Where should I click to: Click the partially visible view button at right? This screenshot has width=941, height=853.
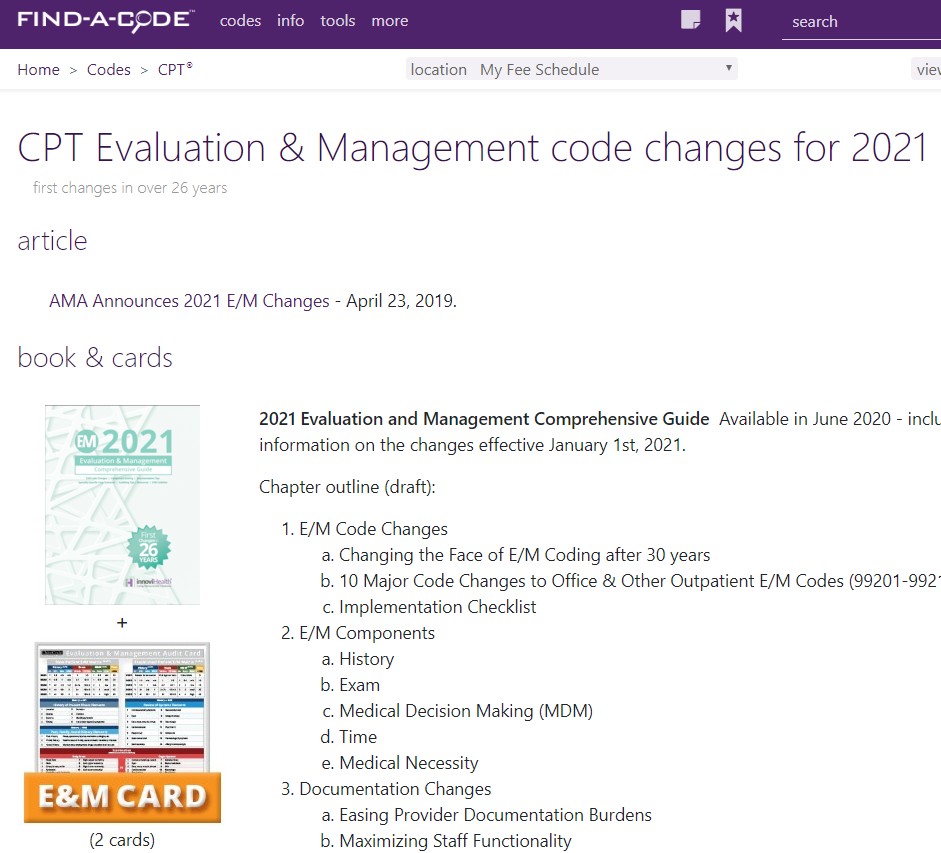pos(926,69)
